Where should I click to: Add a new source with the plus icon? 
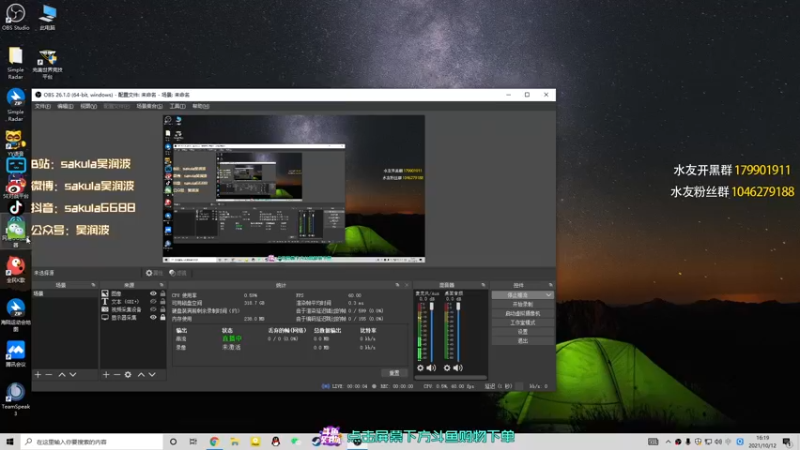[x=106, y=374]
